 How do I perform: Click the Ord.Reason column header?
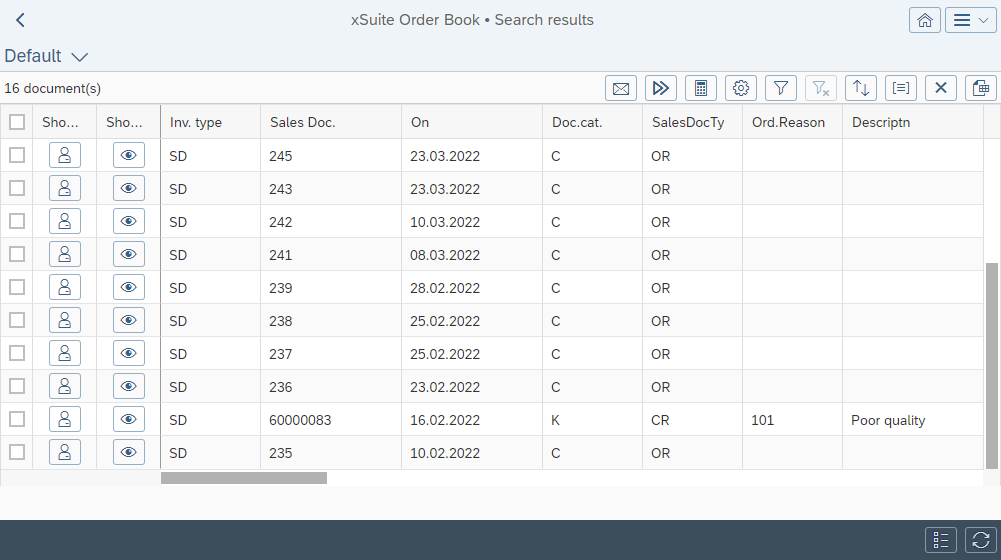pyautogui.click(x=788, y=122)
